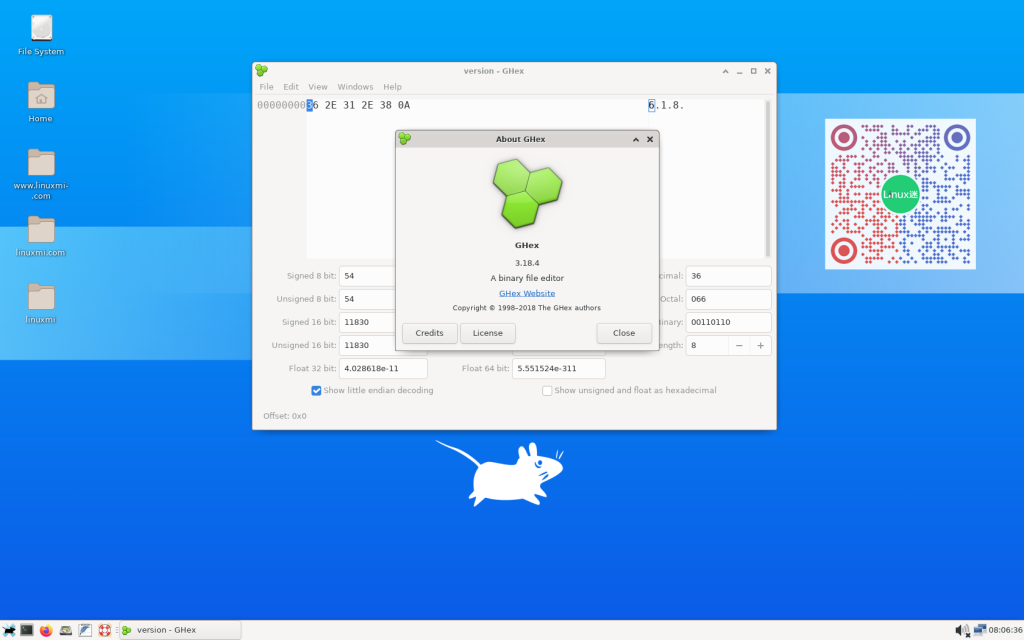
Task: Open the Help menu in GHex
Action: pyautogui.click(x=392, y=87)
